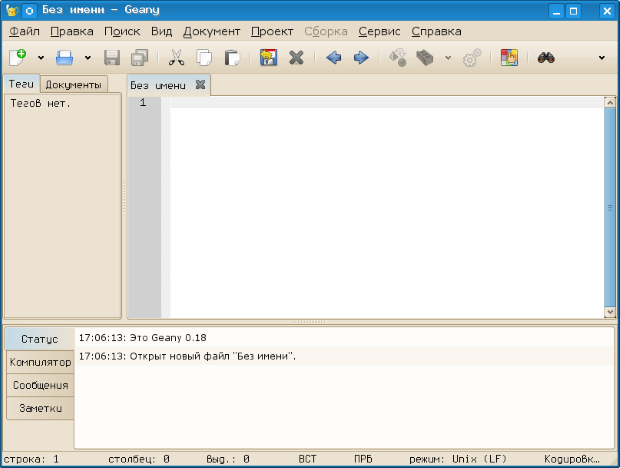The width and height of the screenshot is (620, 468).
Task: Click the navigate forward arrow icon
Action: point(361,58)
